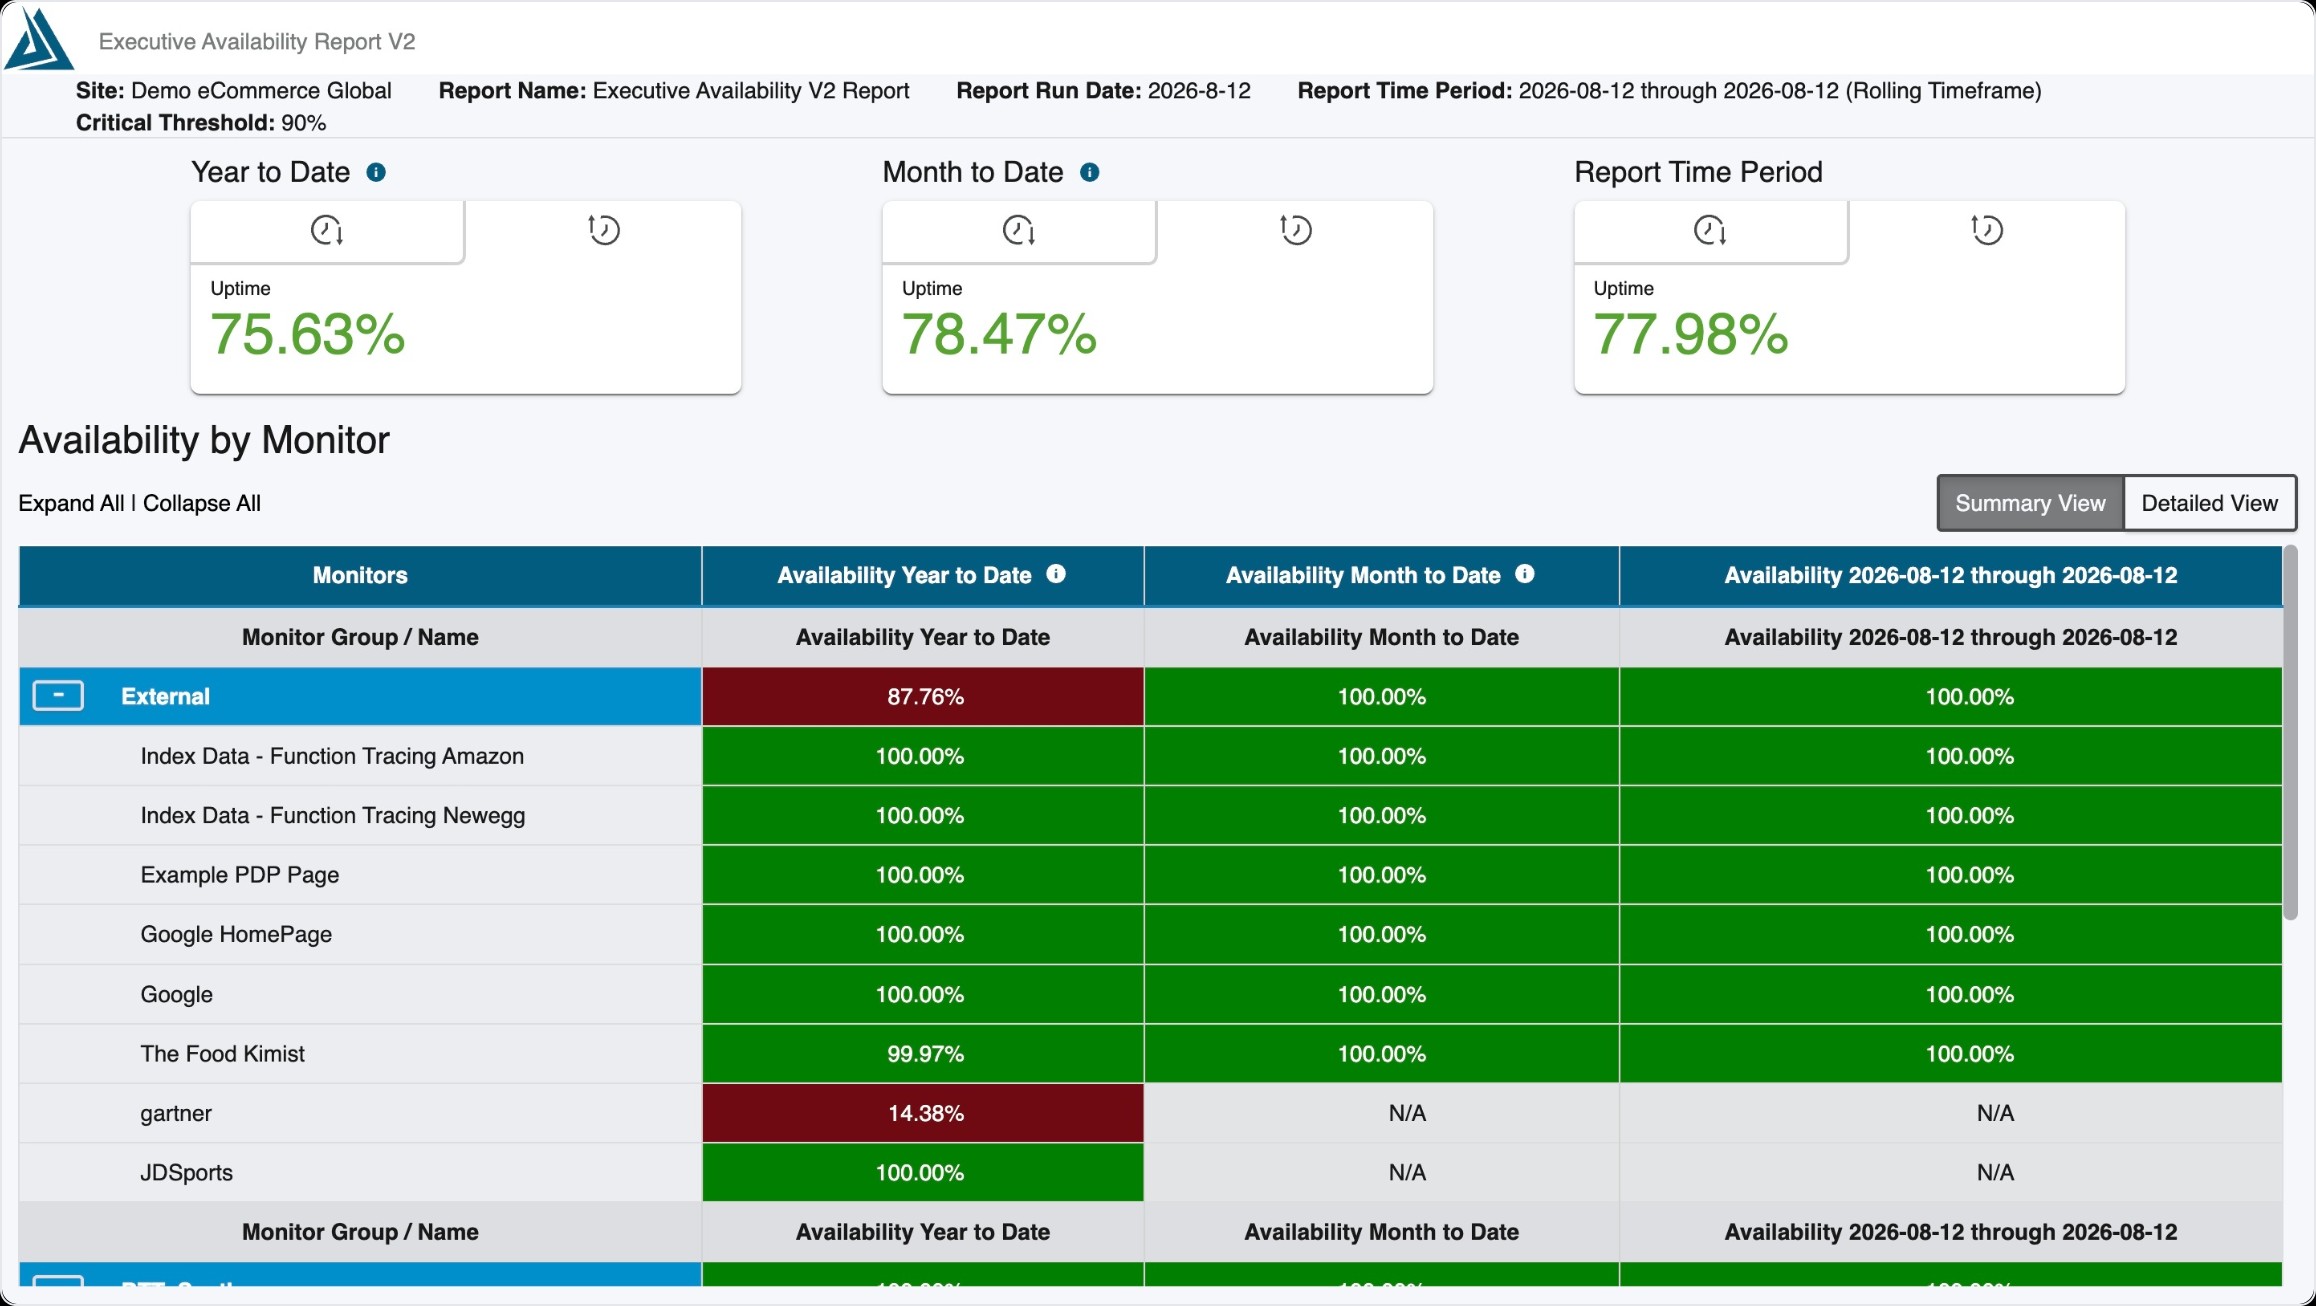
Task: Select the Monitors column header
Action: pyautogui.click(x=360, y=575)
